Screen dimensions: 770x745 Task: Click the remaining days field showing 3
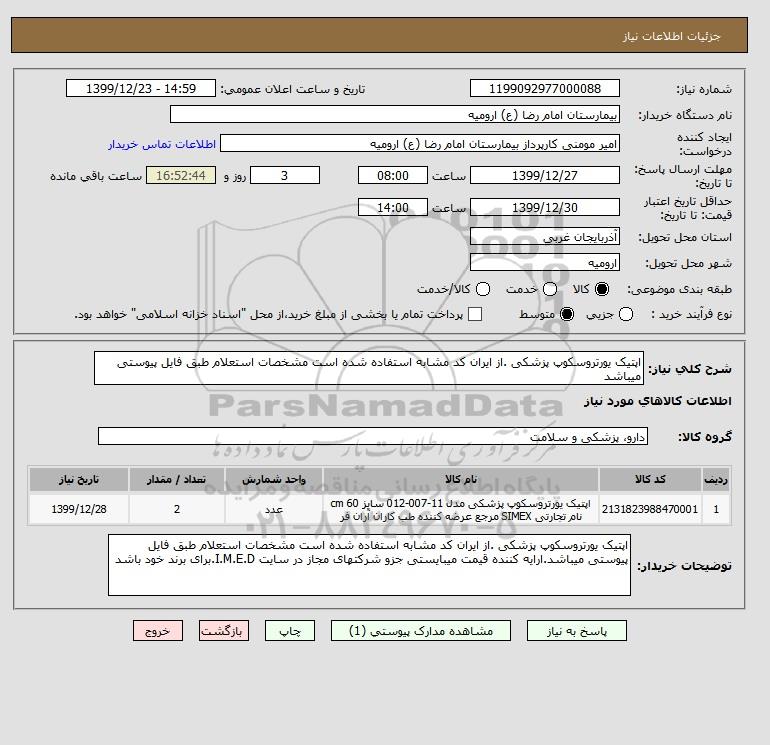click(285, 175)
